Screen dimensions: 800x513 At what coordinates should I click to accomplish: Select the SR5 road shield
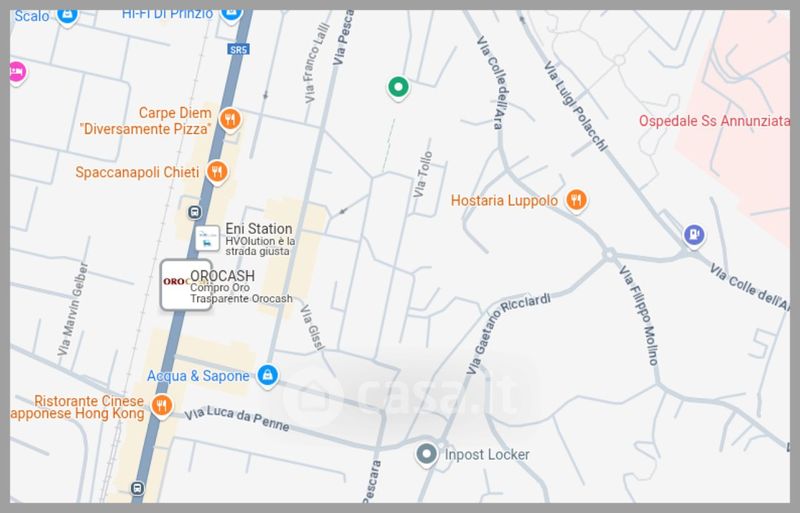[x=238, y=50]
